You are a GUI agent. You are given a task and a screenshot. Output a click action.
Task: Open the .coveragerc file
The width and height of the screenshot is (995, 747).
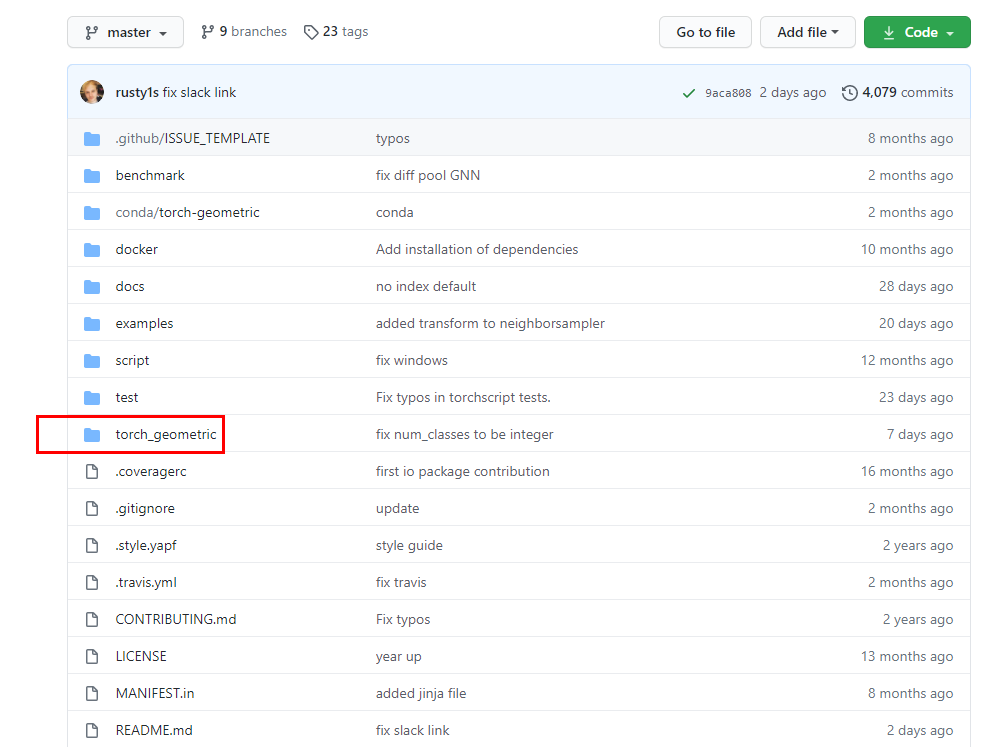151,472
